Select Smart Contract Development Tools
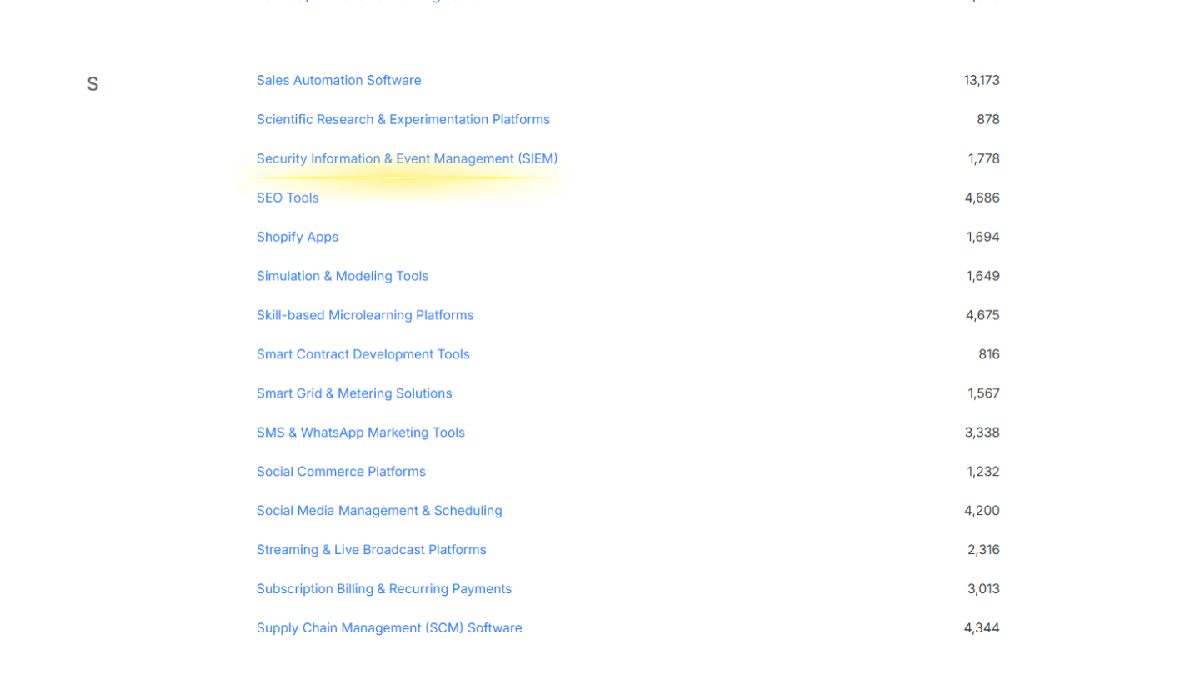The image size is (1200, 675). (362, 354)
